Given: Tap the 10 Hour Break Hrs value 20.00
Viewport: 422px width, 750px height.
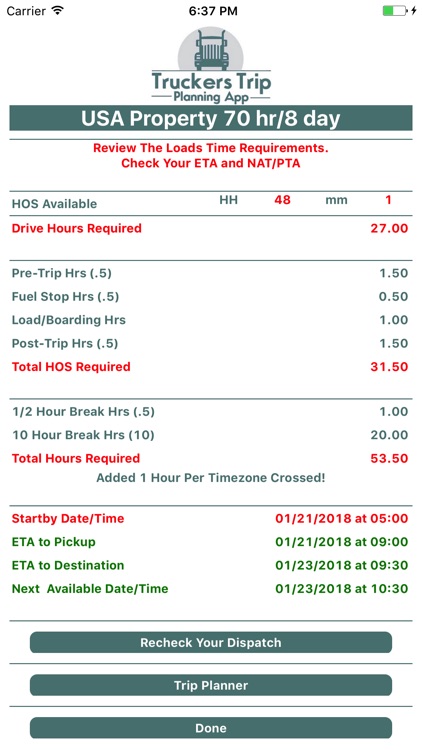Looking at the screenshot, I should [389, 435].
